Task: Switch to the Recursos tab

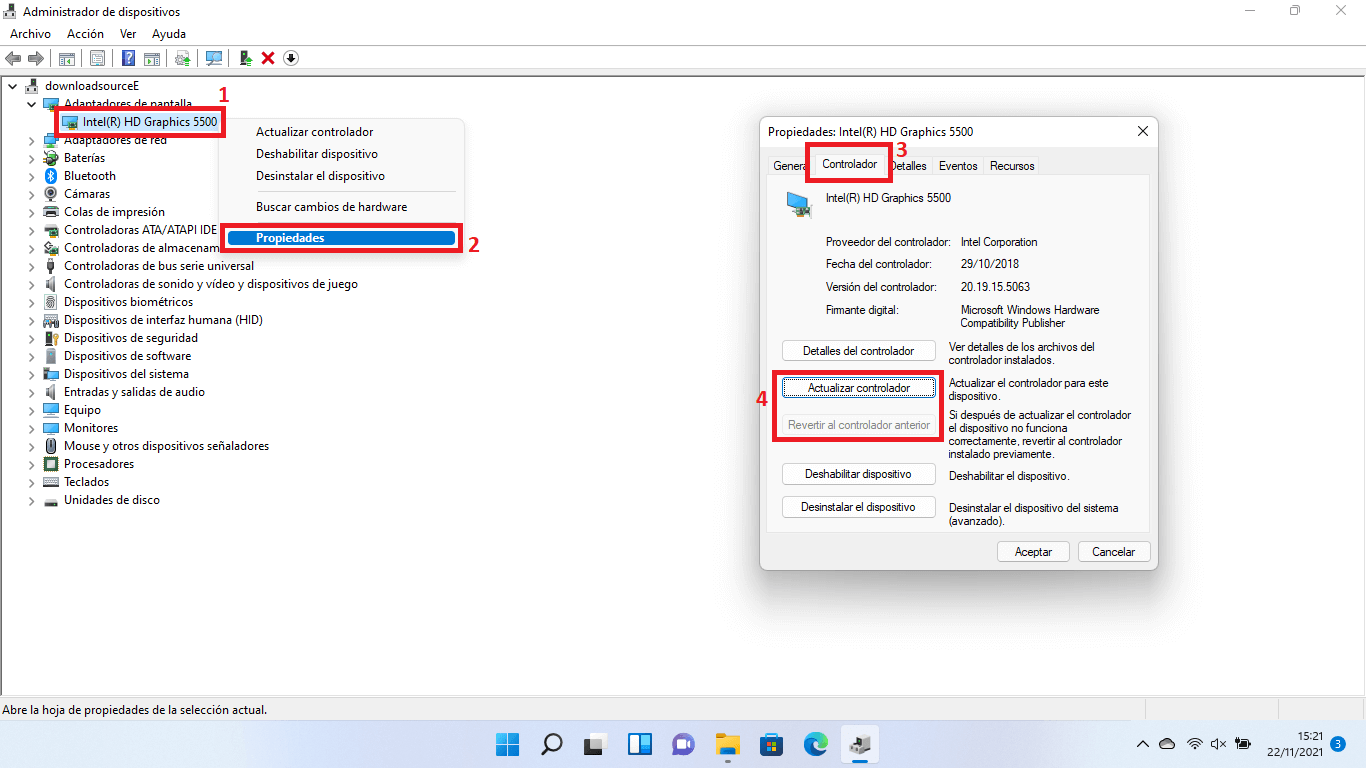Action: pyautogui.click(x=1012, y=166)
